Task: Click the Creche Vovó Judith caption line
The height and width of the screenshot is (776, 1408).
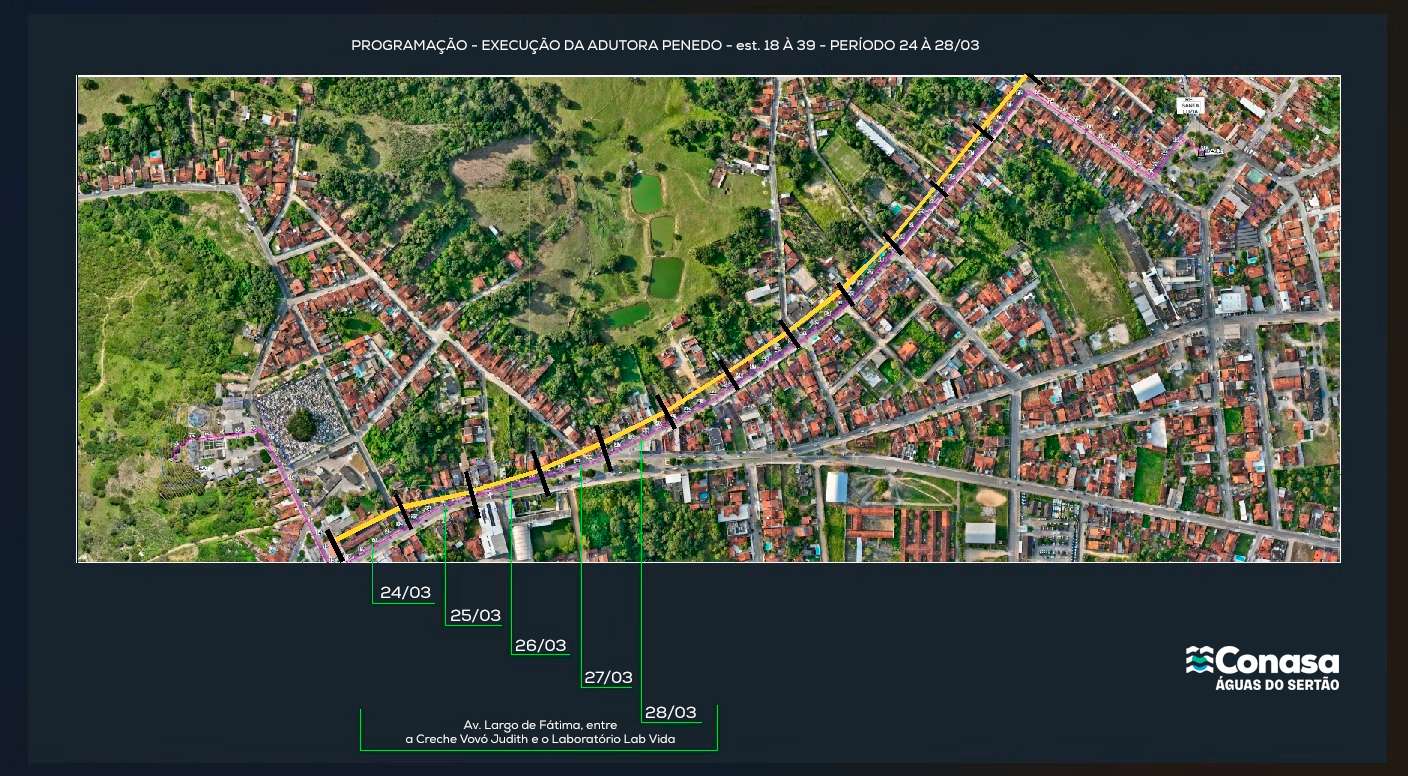Action: click(540, 740)
